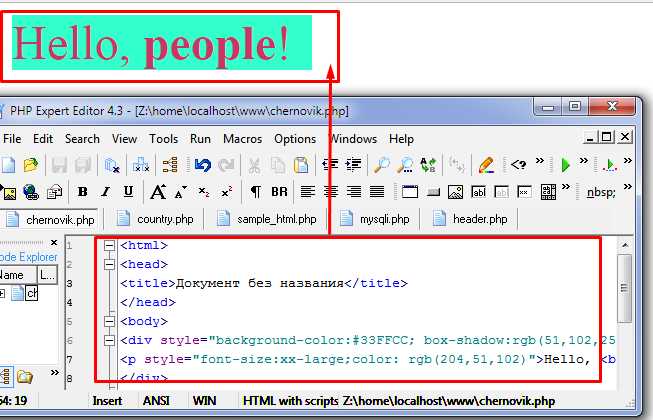Click the green Run script arrow
Screen dimensions: 653x420
click(565, 165)
